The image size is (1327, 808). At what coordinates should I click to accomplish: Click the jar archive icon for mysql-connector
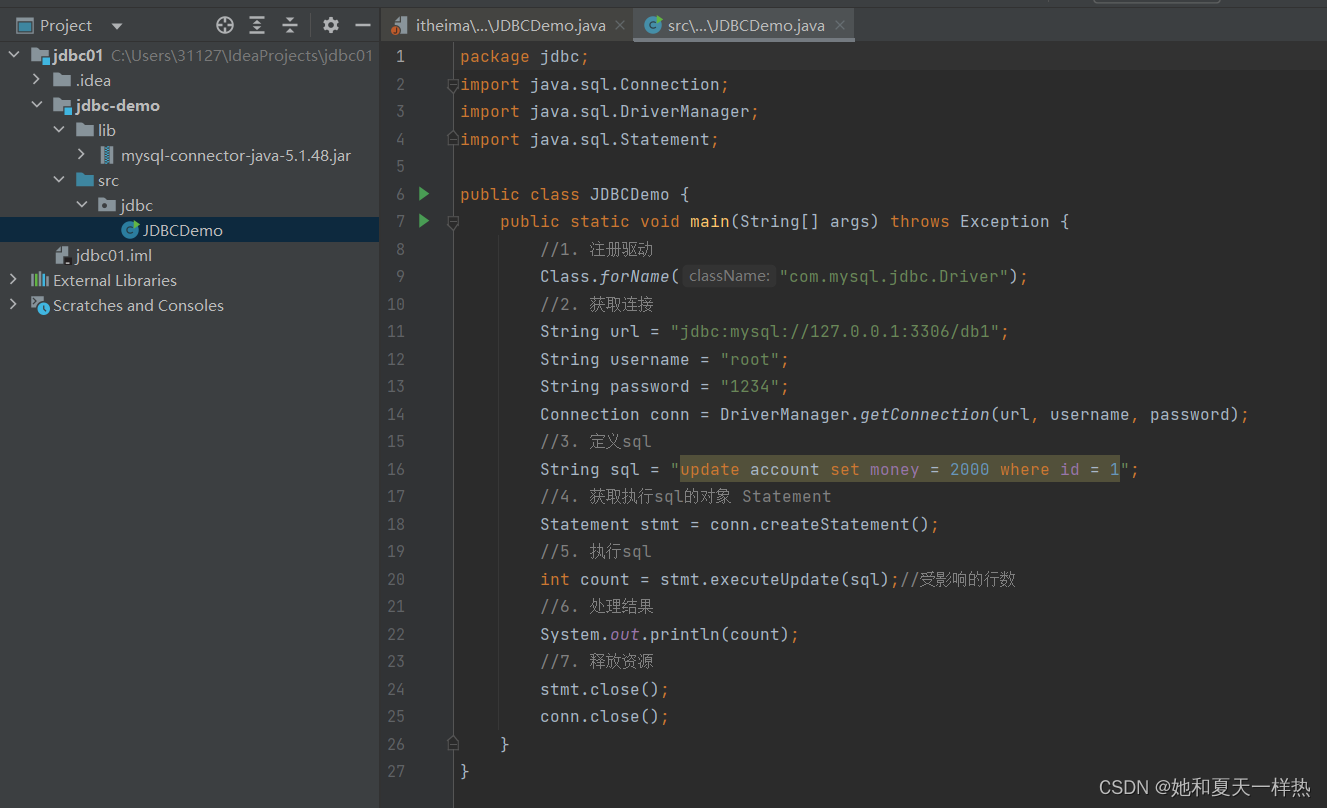coord(107,155)
